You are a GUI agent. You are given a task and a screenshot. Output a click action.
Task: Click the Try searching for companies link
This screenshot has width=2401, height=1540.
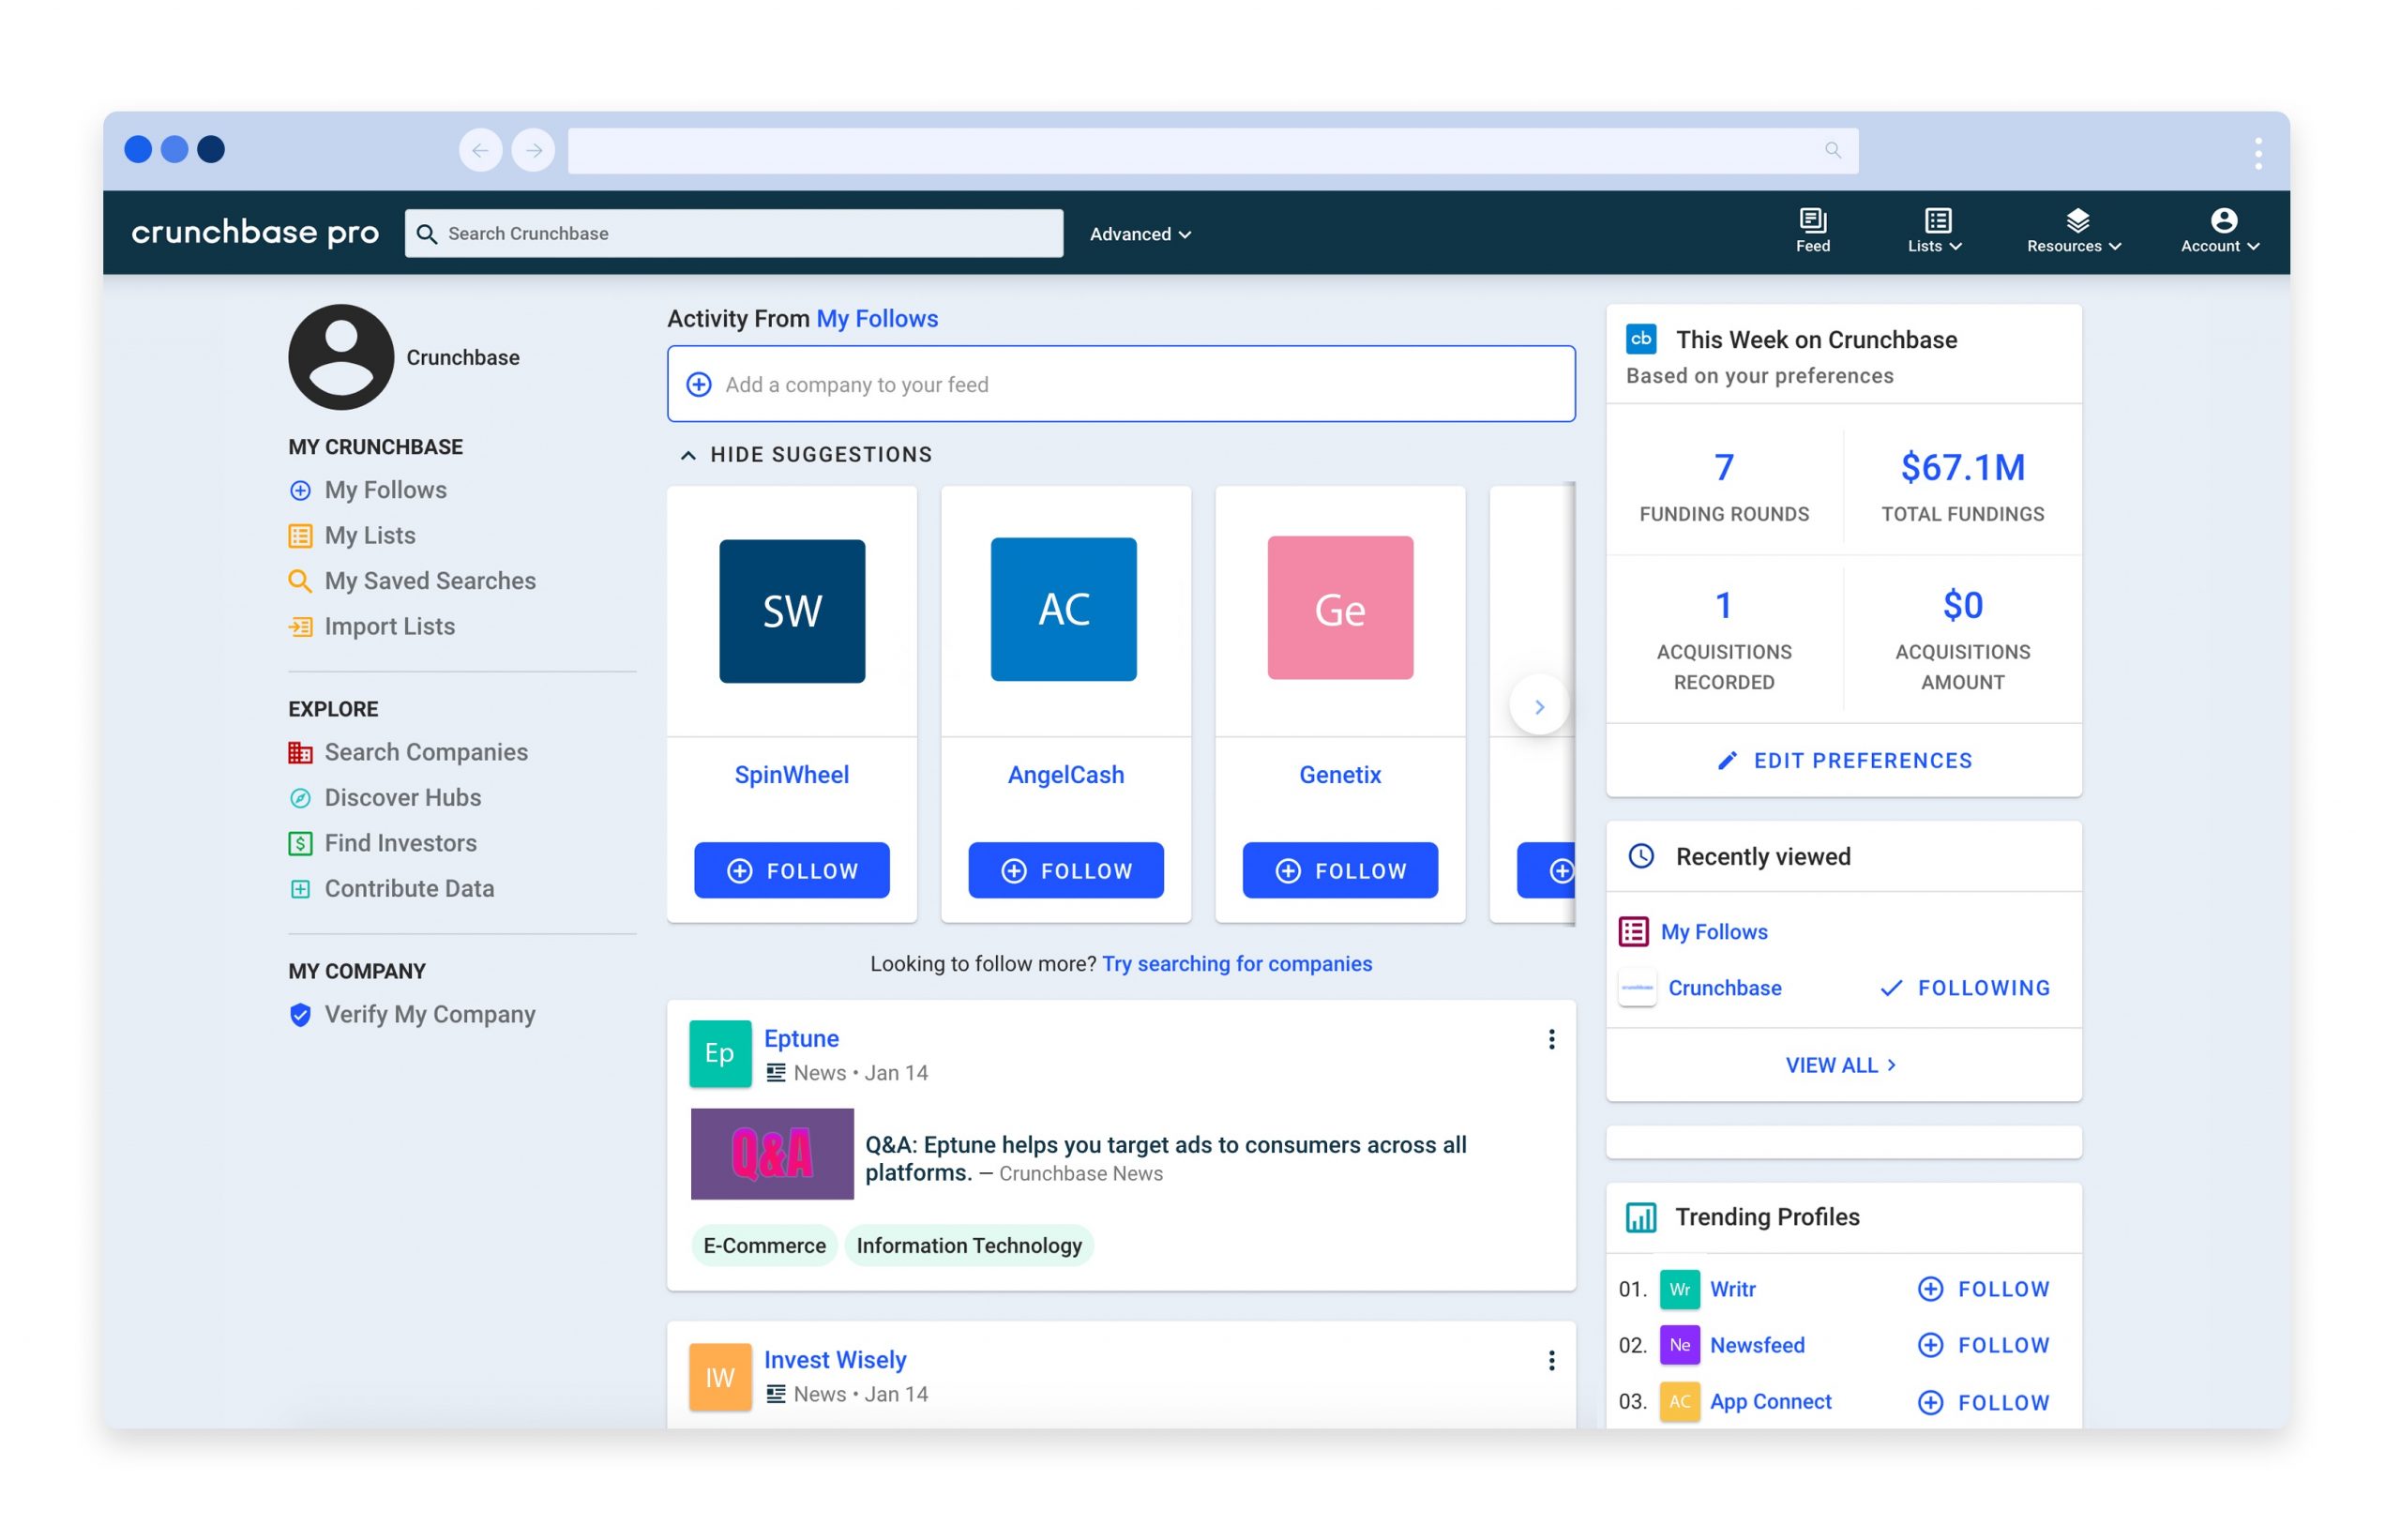[x=1237, y=963]
